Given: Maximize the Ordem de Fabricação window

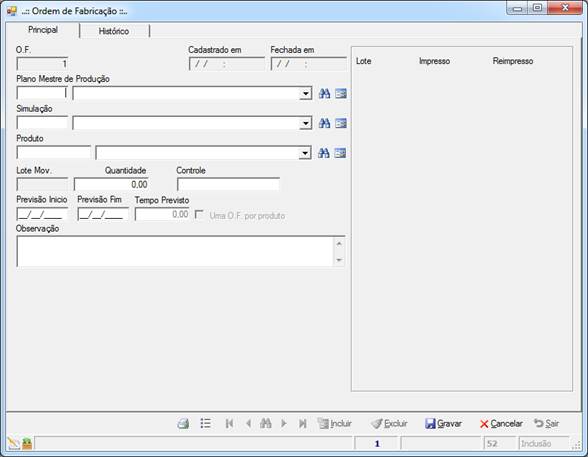Looking at the screenshot, I should 537,8.
